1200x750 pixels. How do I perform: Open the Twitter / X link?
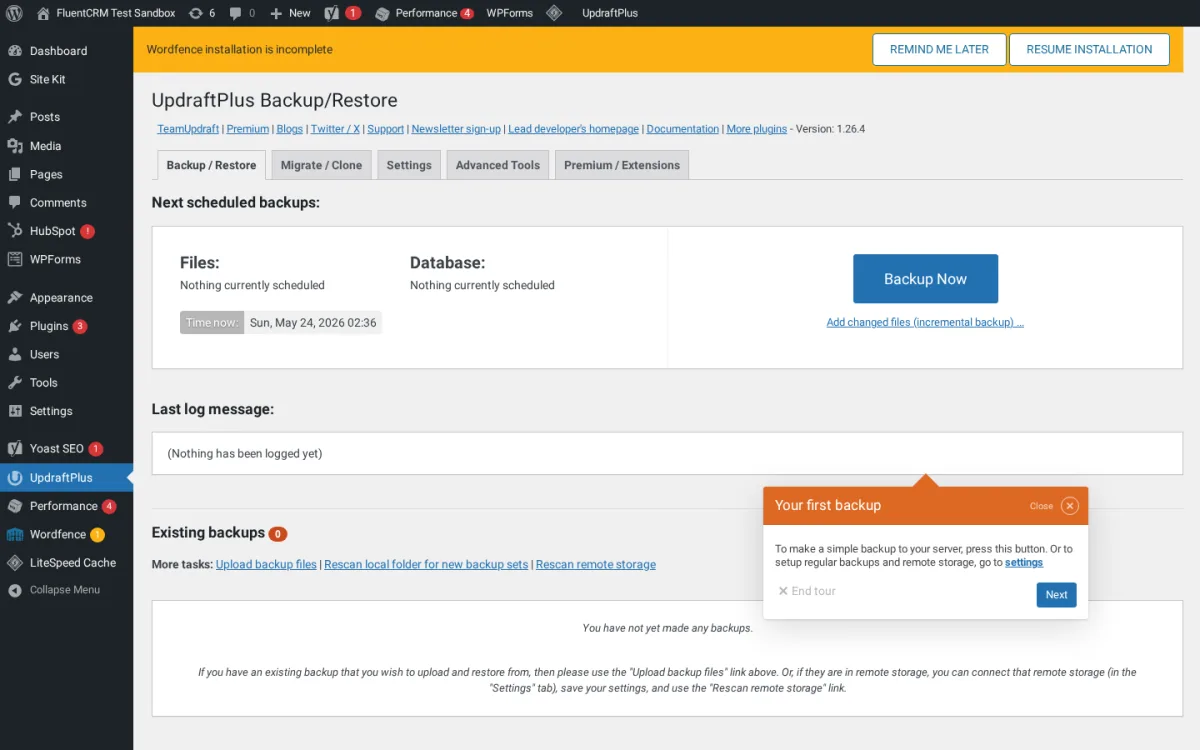(335, 129)
